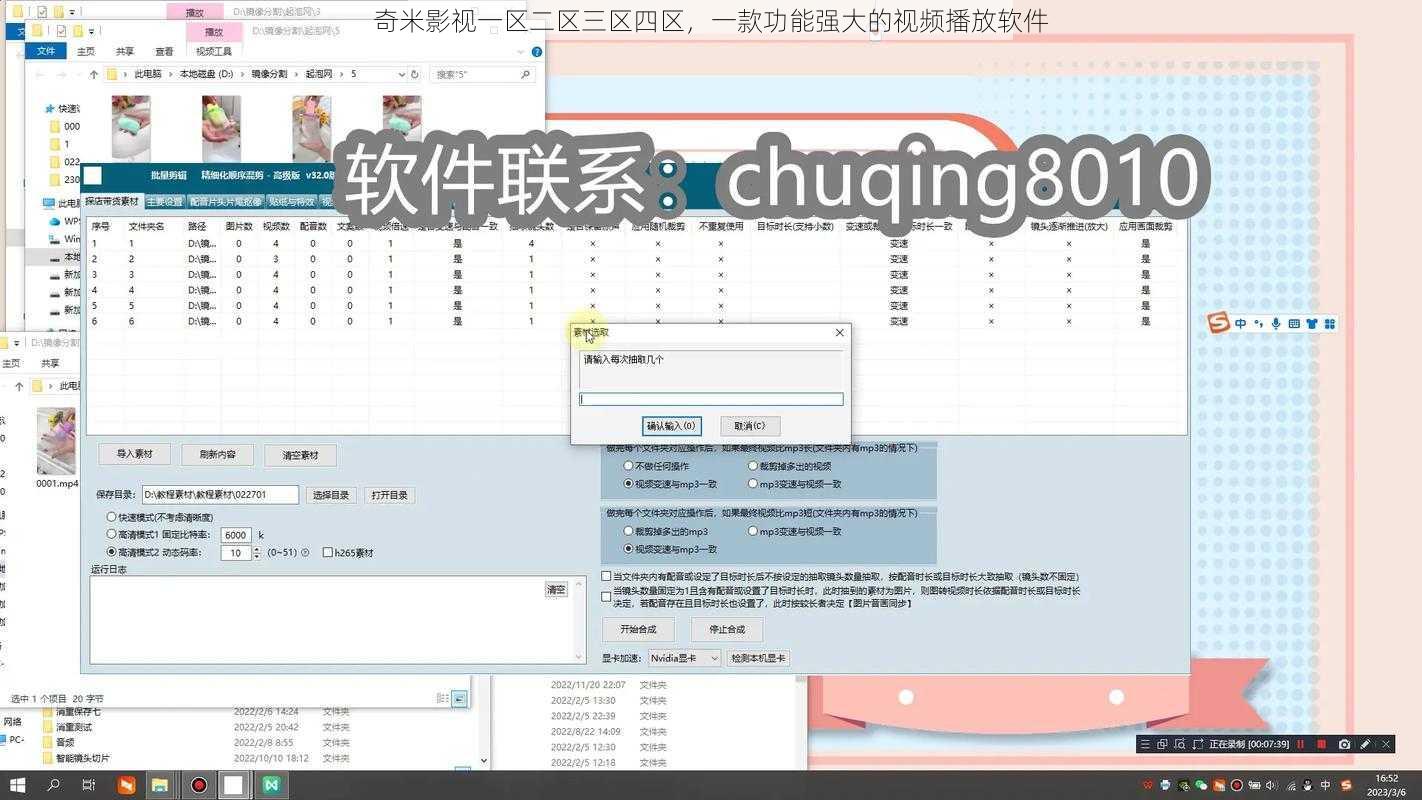The width and height of the screenshot is (1422, 800).
Task: Click the search magnifier in Explorer search box
Action: [525, 74]
